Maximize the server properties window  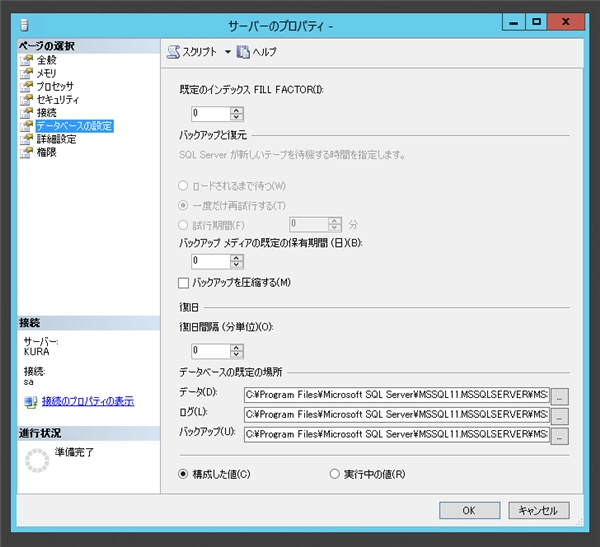(x=536, y=22)
